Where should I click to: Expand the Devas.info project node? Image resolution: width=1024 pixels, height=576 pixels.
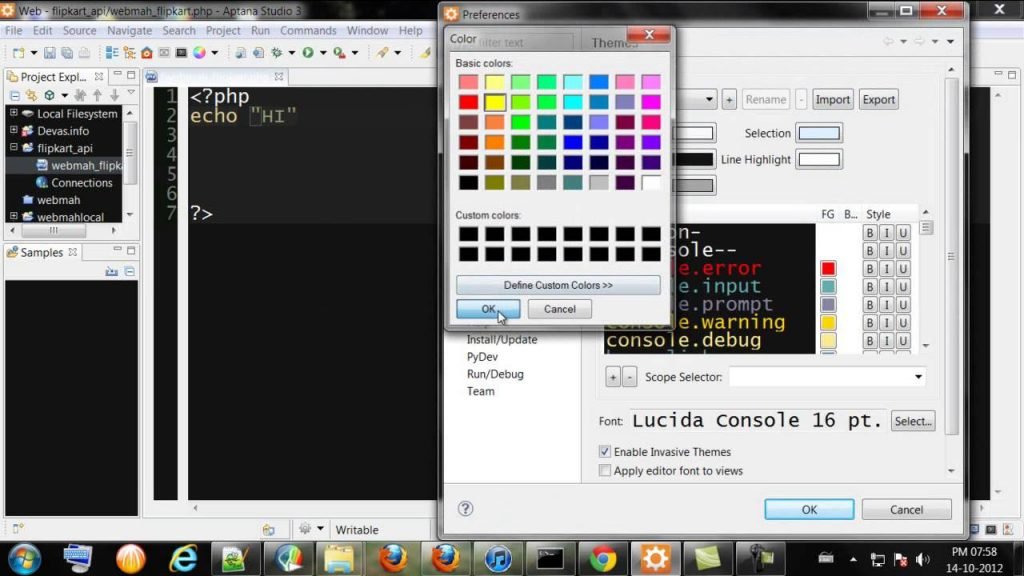14,130
